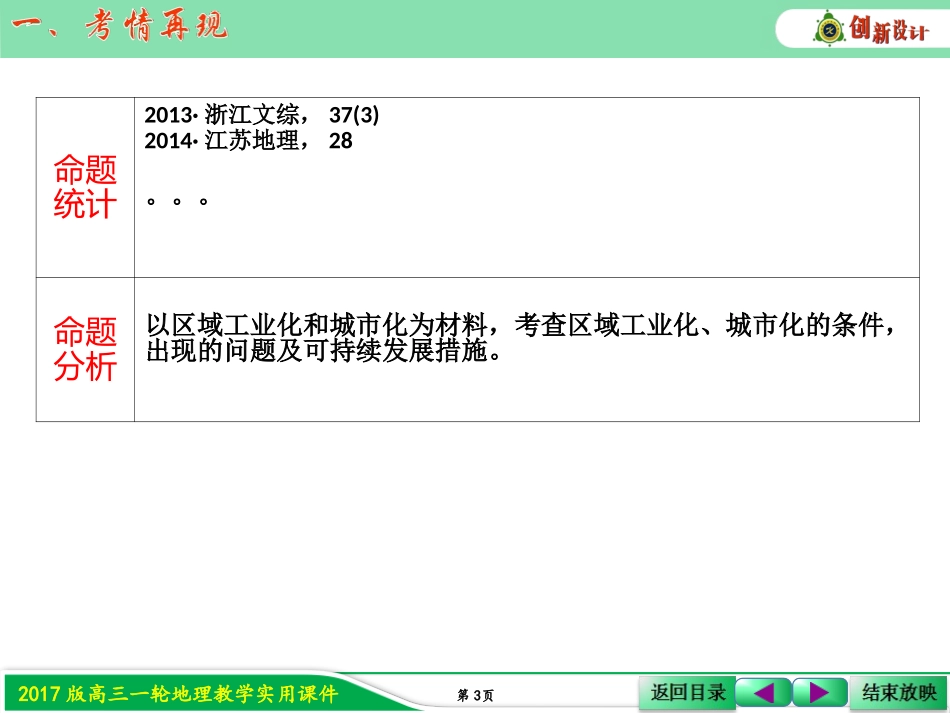Click the 返回目录 button

(687, 692)
